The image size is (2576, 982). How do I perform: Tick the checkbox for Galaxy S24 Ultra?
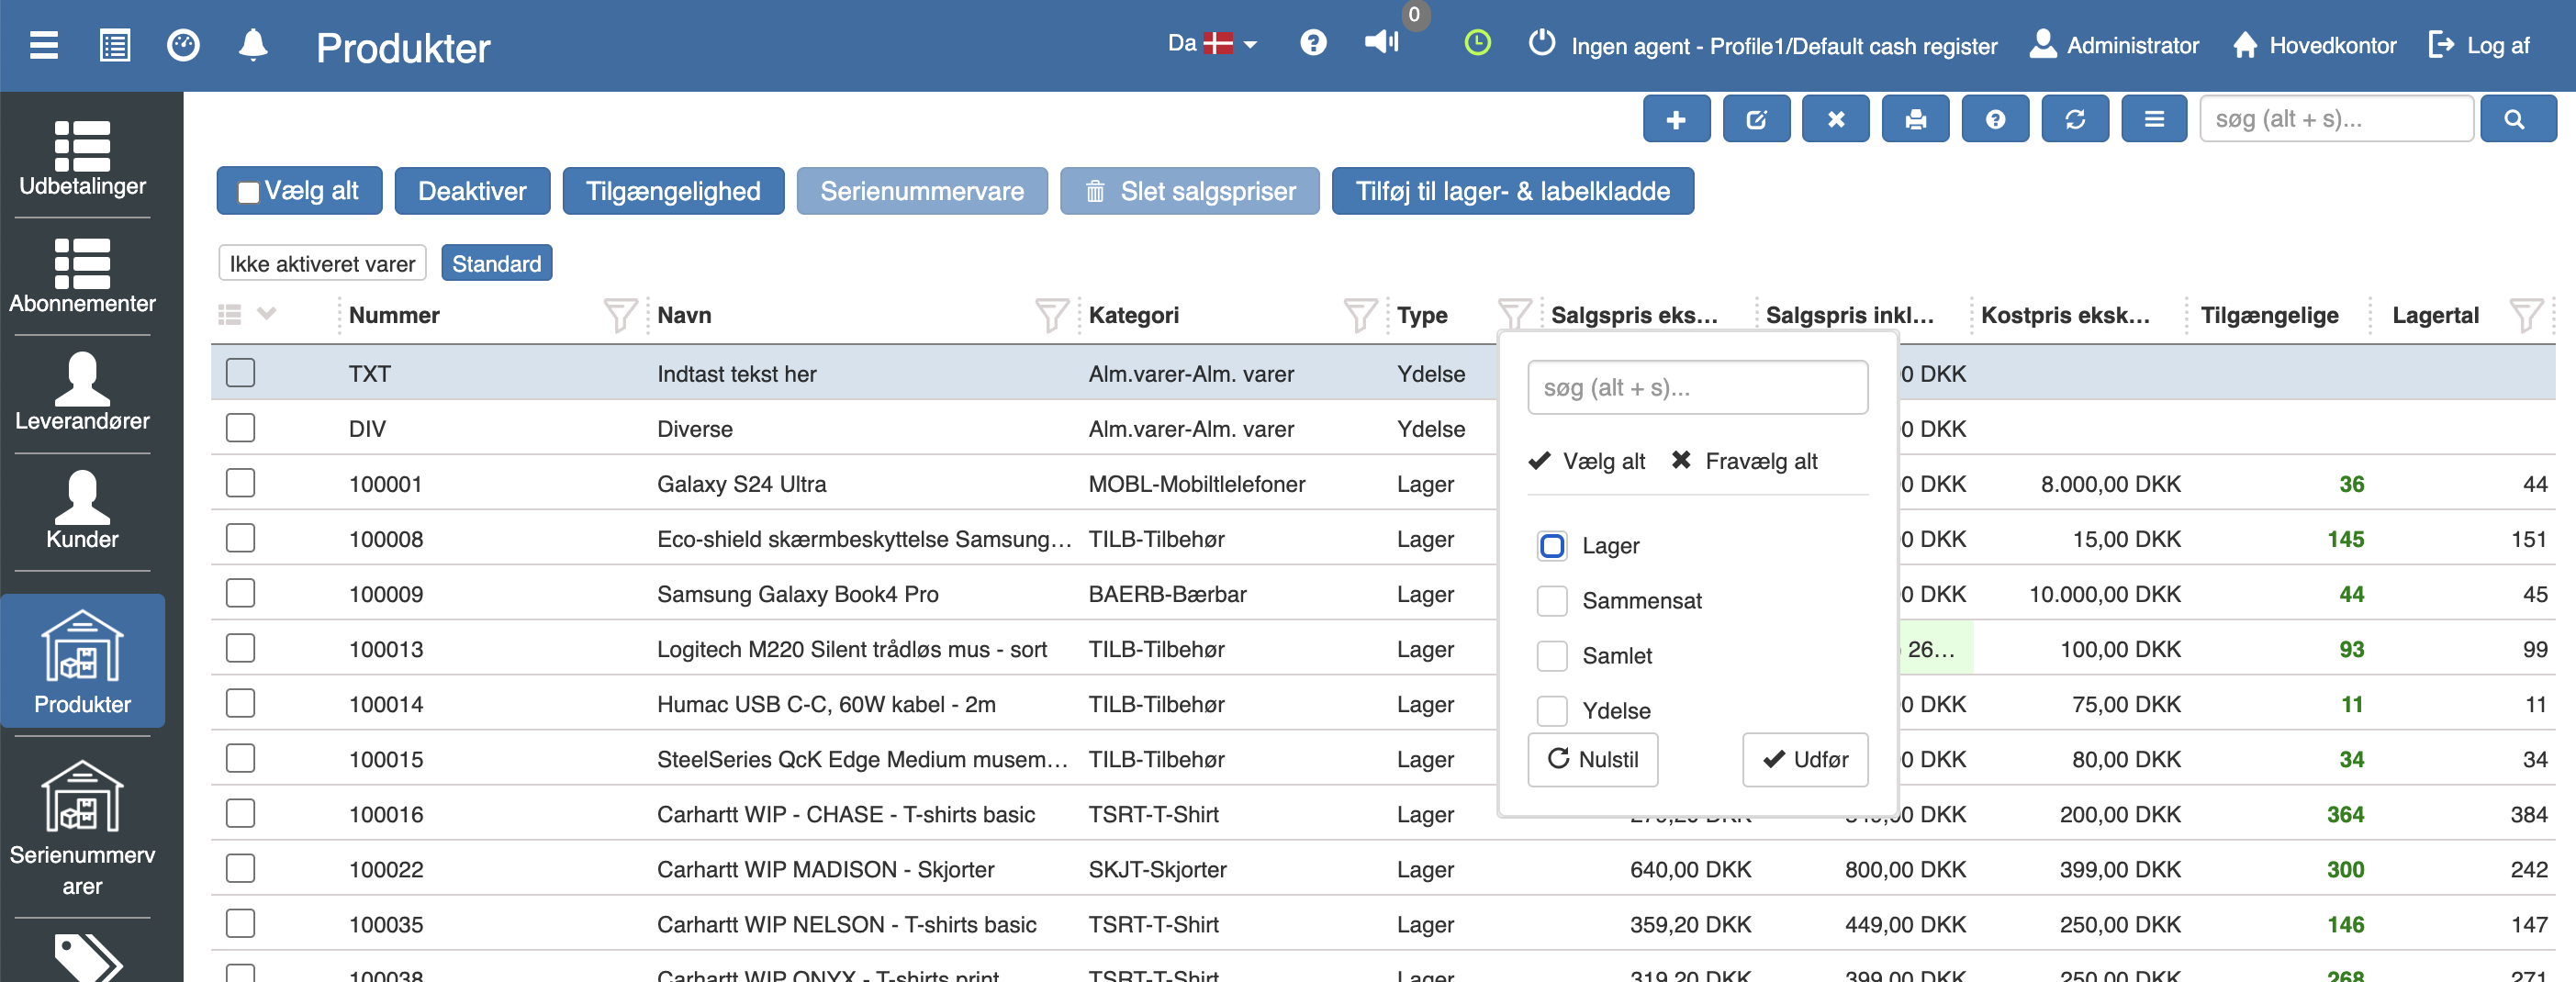point(240,484)
